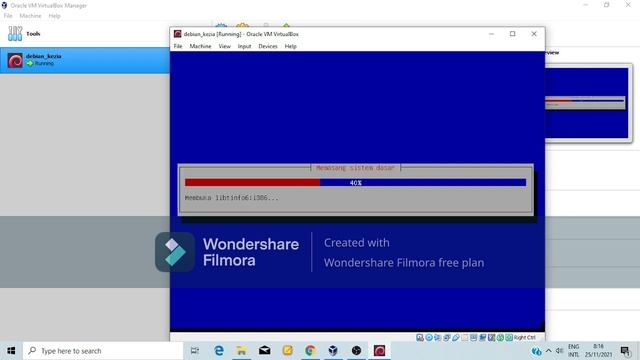Click the display status icon in VM status bar
Viewport: 640px width, 360px height.
point(473,338)
